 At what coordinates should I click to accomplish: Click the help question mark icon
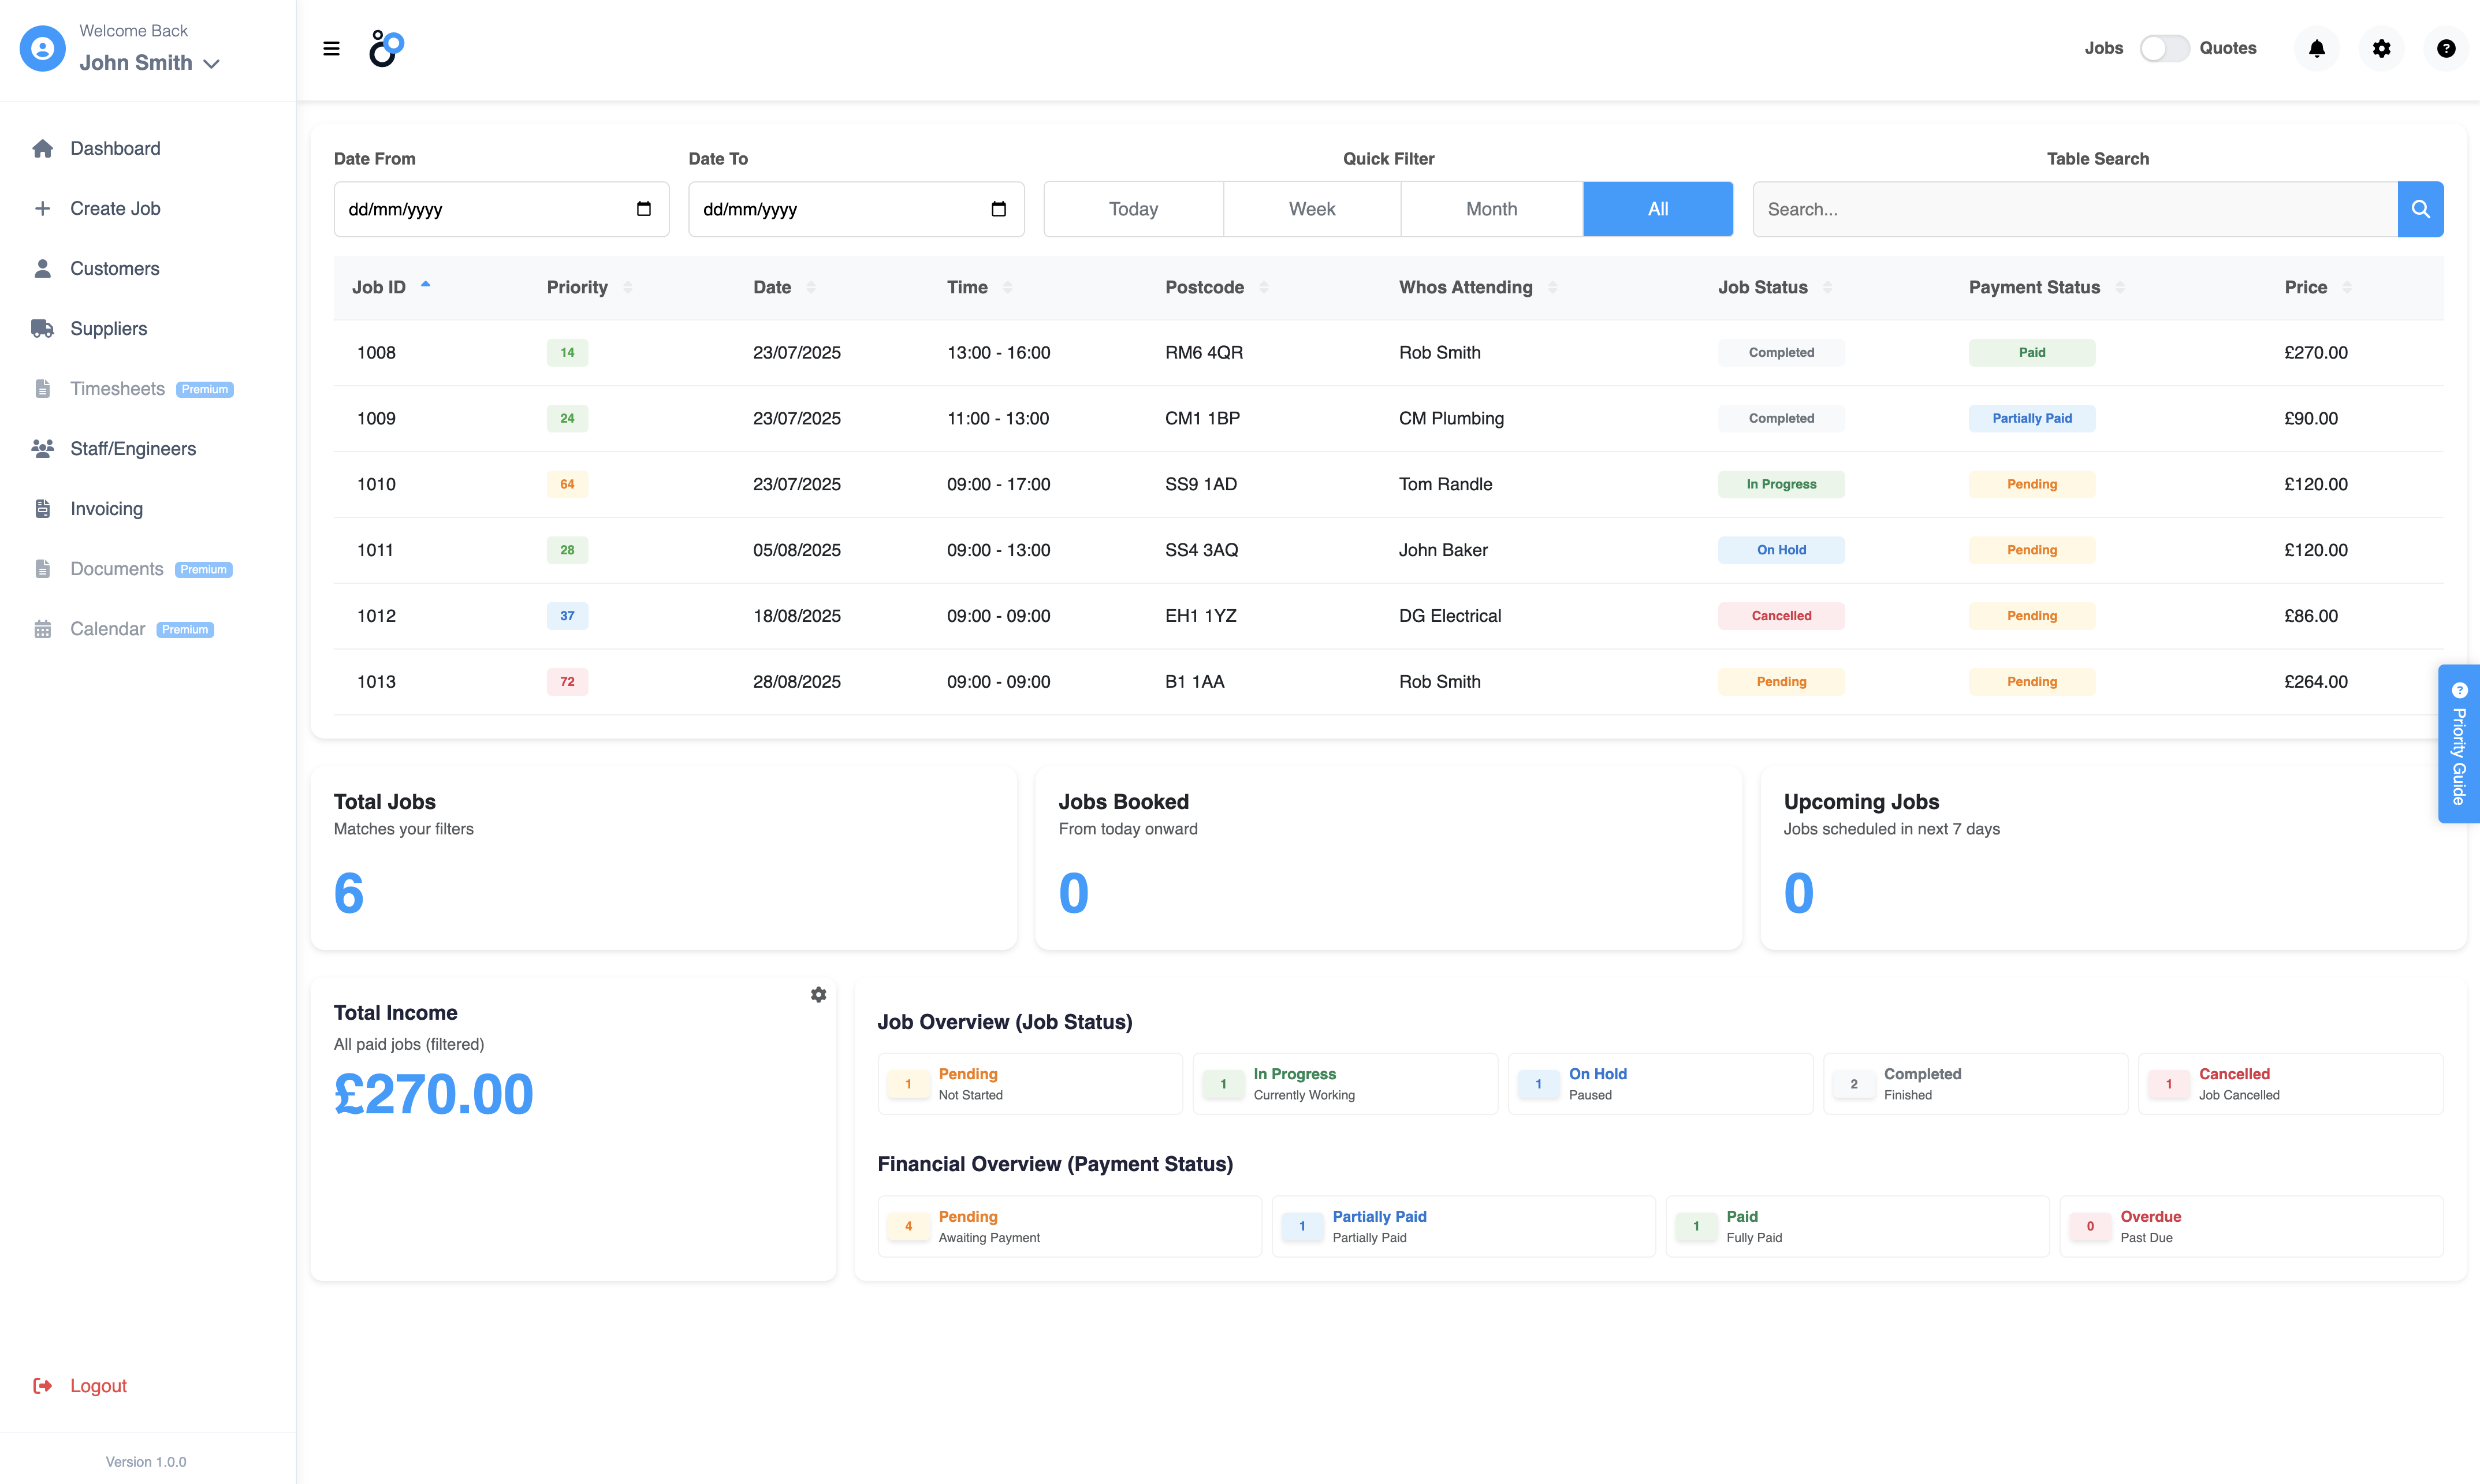[x=2445, y=48]
